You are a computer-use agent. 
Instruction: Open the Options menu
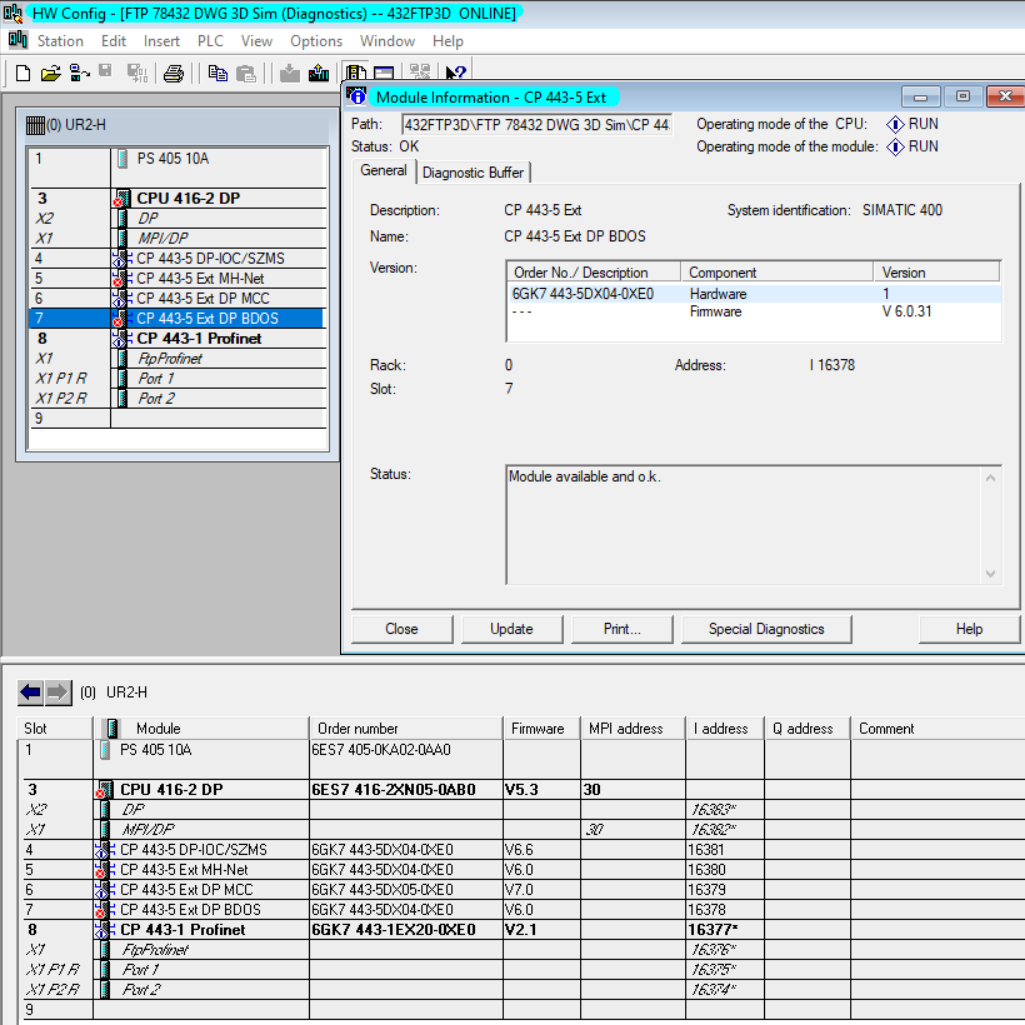click(x=316, y=41)
